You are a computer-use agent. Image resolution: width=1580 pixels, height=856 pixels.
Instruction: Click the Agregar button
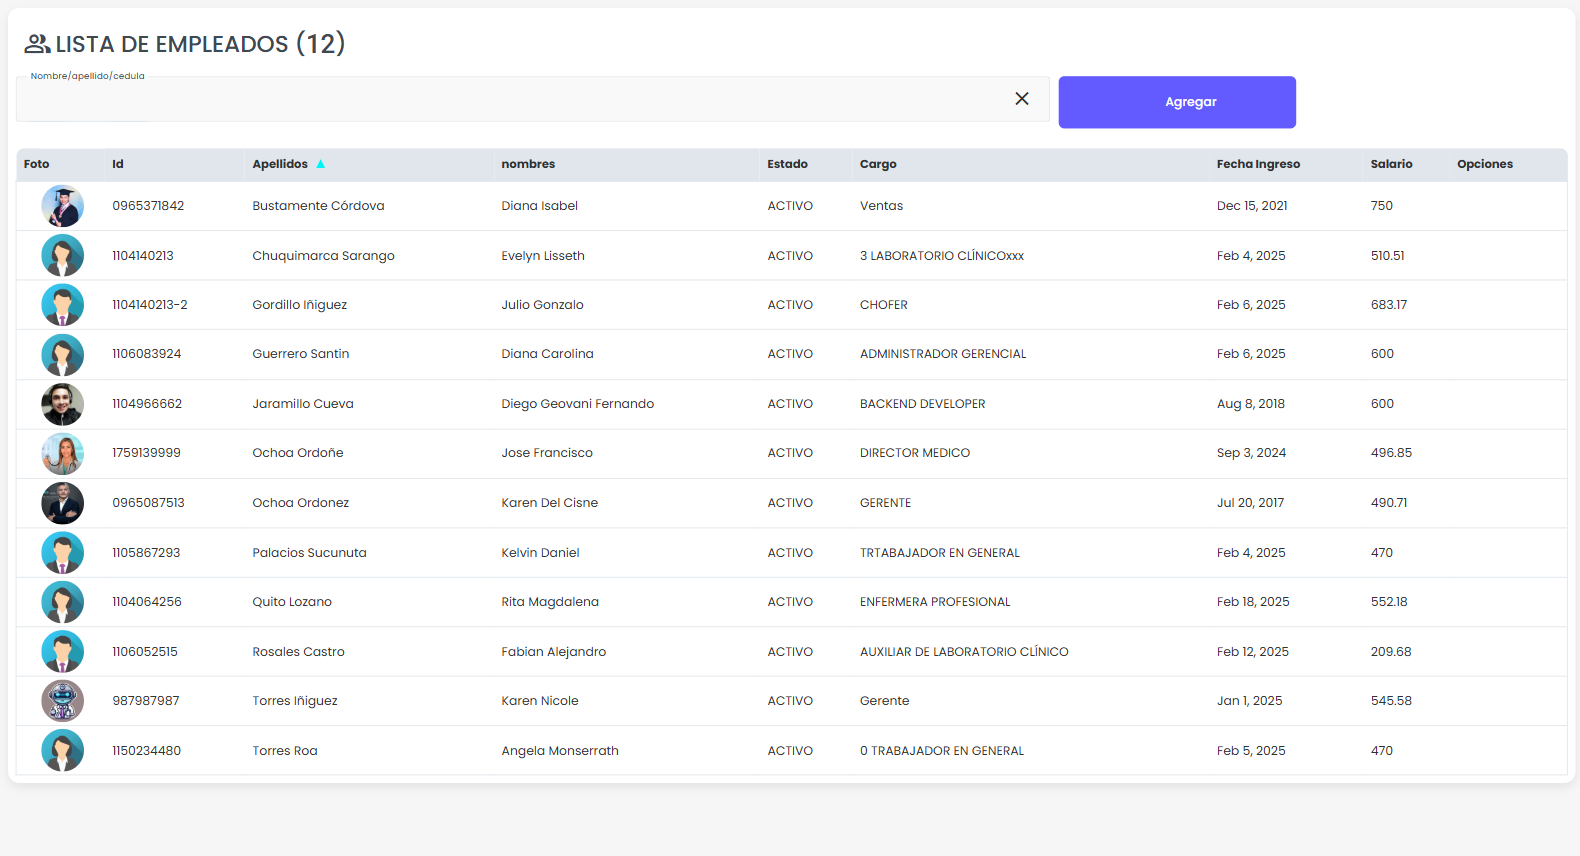[1176, 102]
